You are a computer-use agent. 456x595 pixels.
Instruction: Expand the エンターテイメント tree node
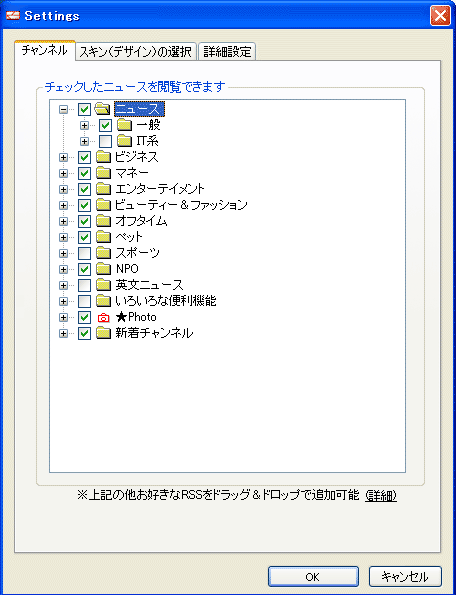click(x=64, y=189)
